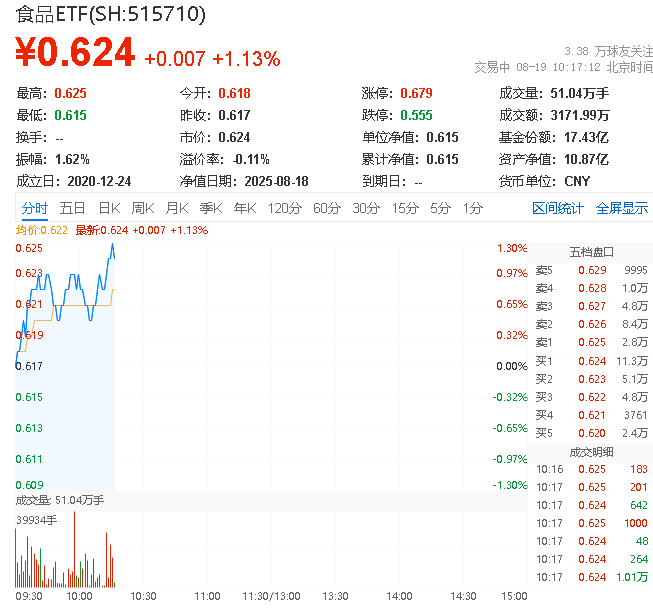653x615 pixels.
Task: Switch to the 分时 chart tab
Action: [x=35, y=208]
